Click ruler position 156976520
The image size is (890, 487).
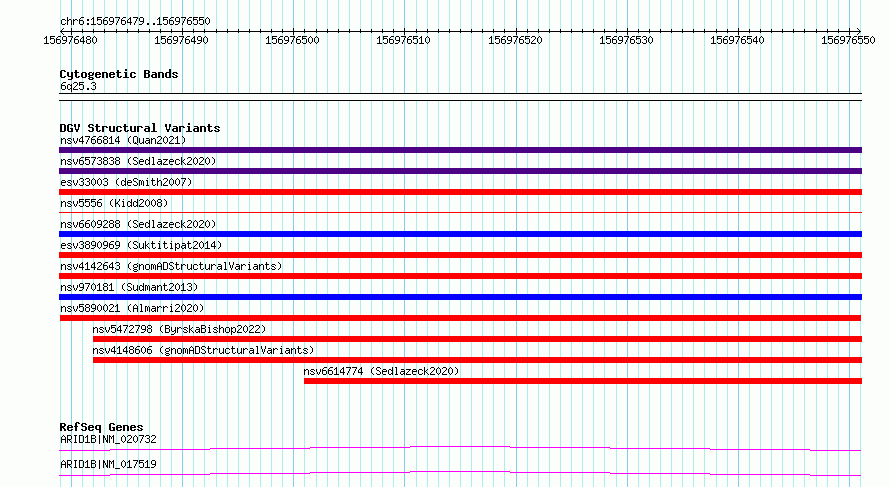point(515,40)
